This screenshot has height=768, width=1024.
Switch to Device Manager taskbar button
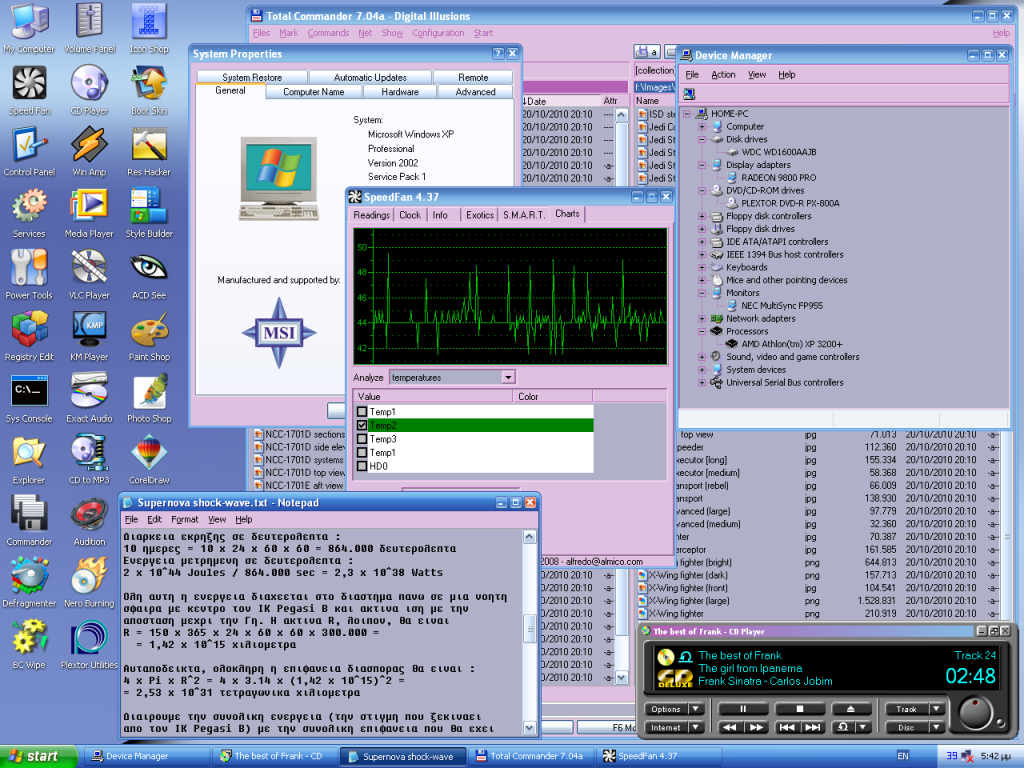147,756
